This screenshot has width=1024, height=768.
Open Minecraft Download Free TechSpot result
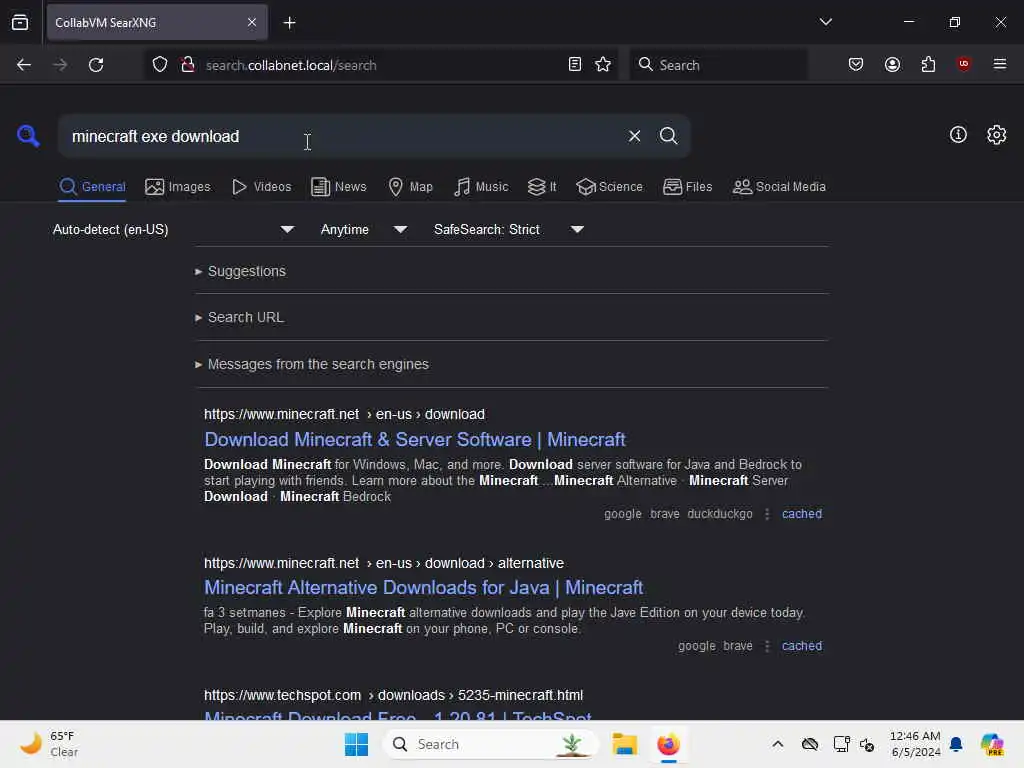click(x=398, y=714)
